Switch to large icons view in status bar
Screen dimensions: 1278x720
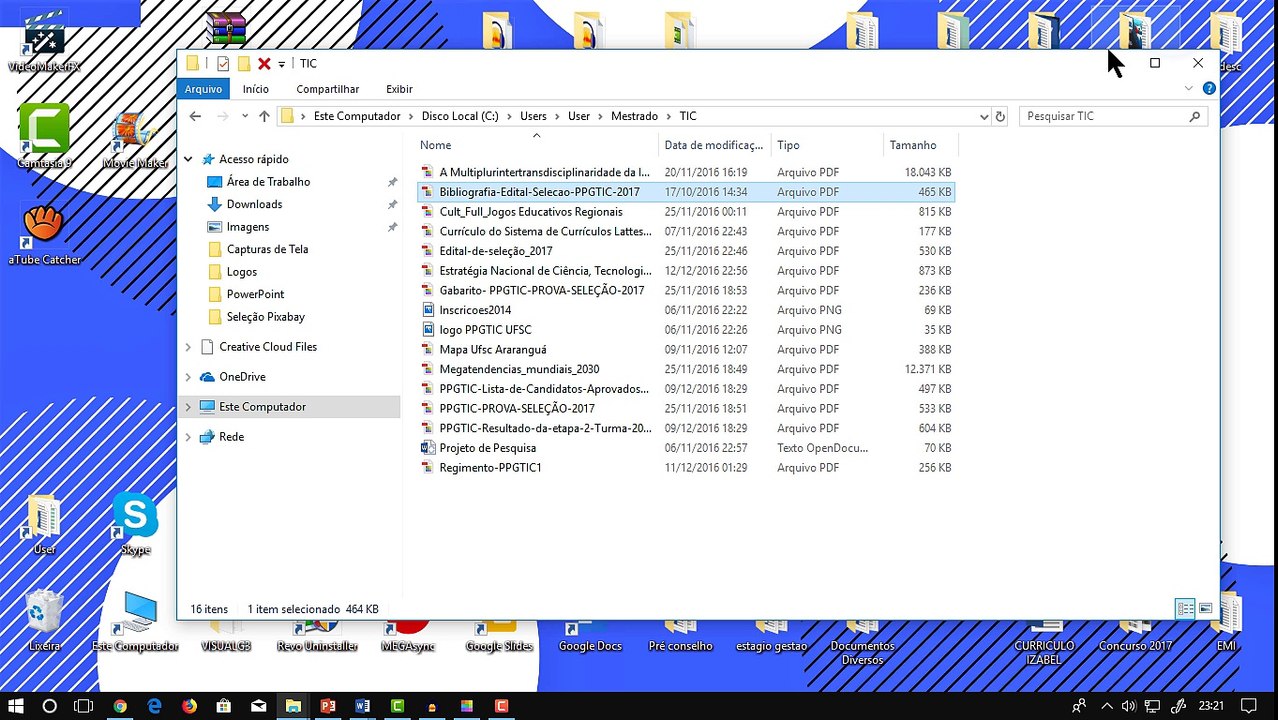coord(1205,609)
